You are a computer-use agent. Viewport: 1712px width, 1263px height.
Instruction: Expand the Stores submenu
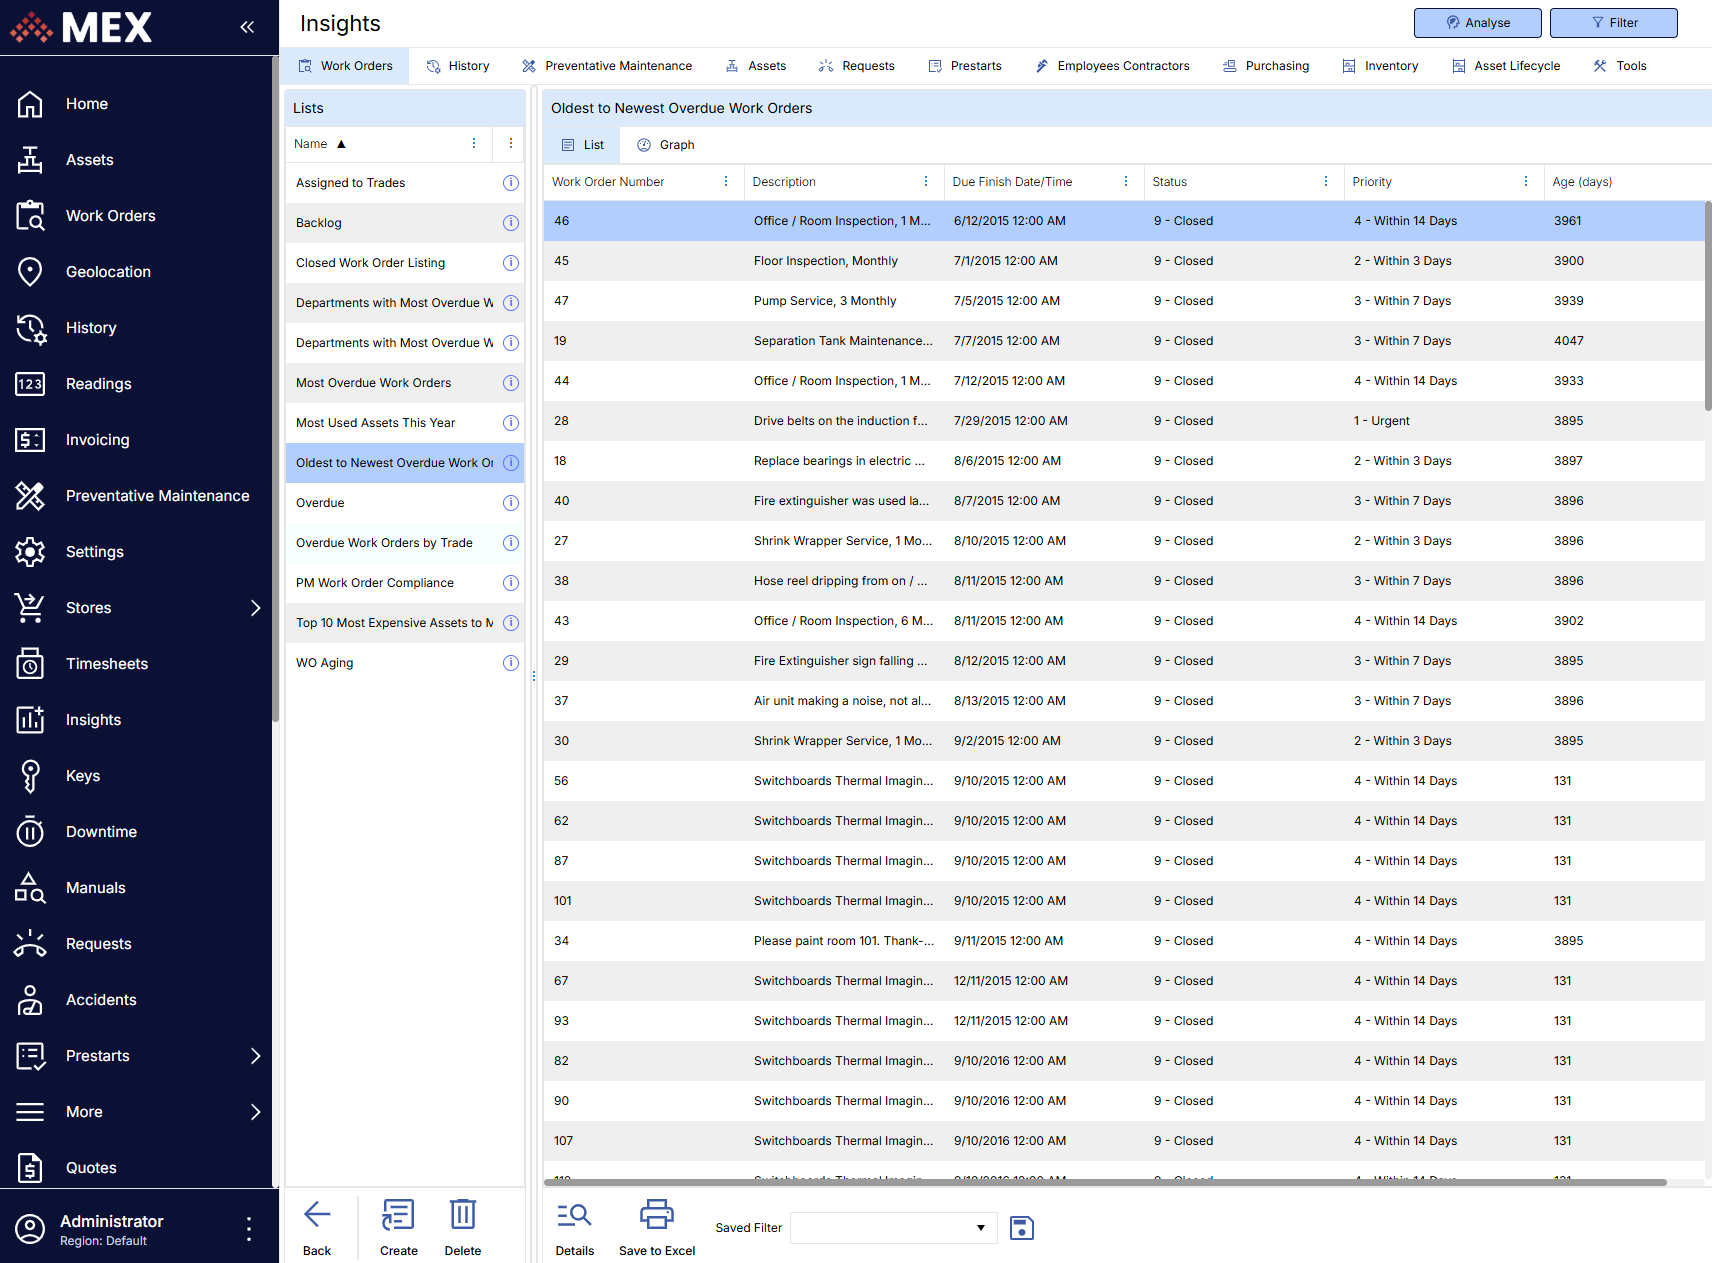coord(255,608)
